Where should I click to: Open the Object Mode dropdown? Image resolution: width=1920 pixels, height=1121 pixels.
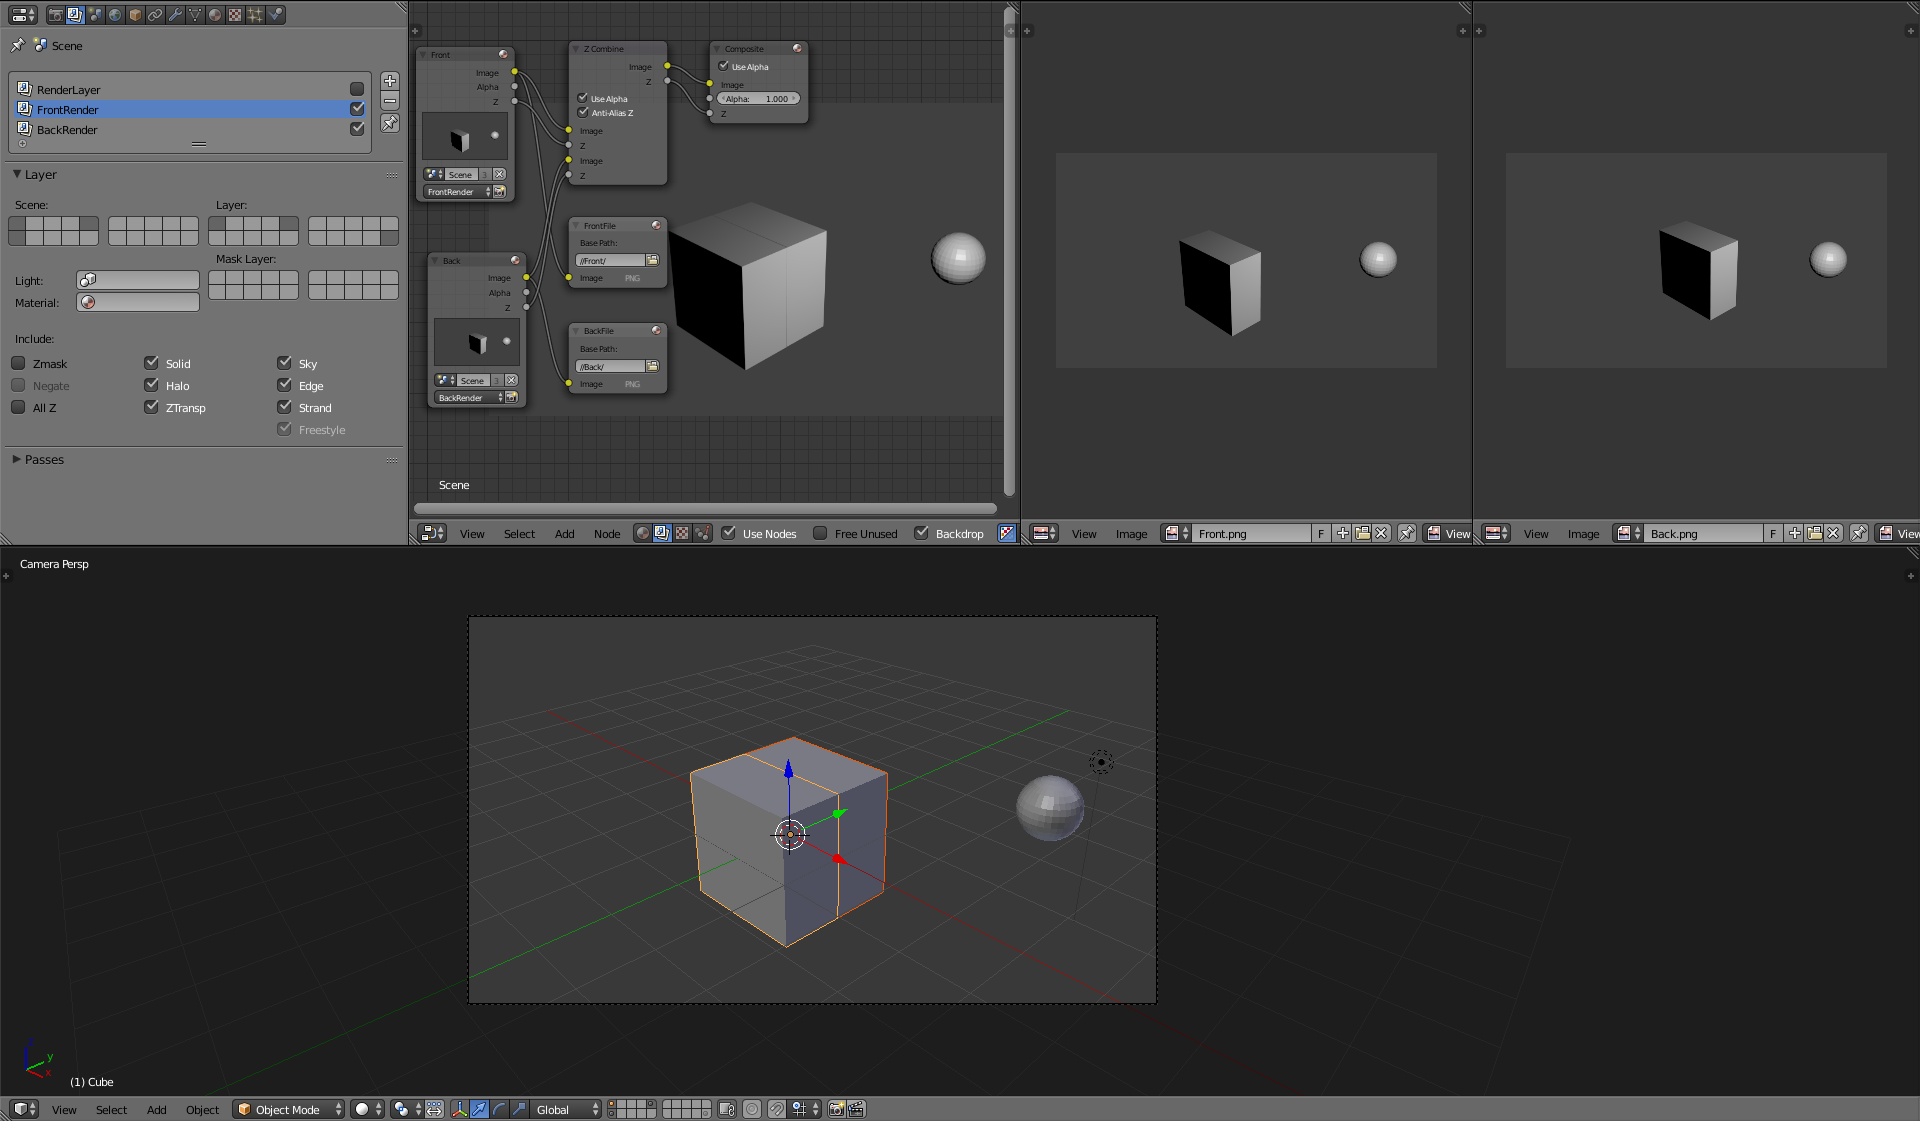point(289,1109)
